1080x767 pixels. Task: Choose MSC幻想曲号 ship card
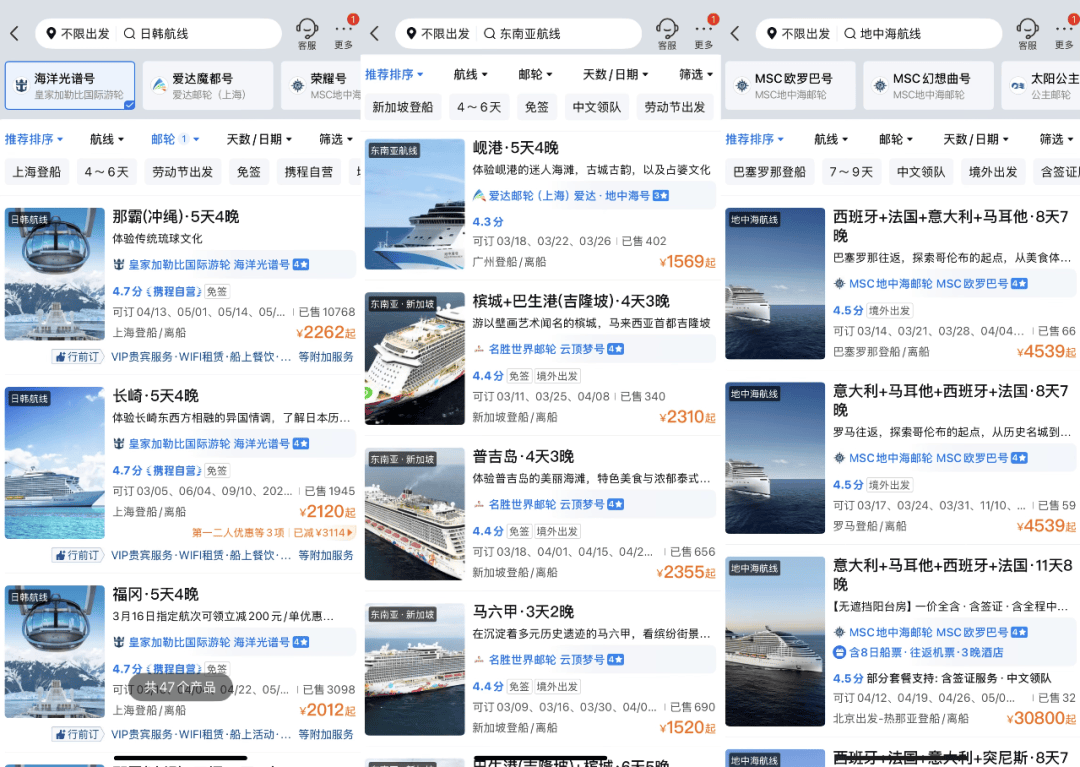point(929,86)
